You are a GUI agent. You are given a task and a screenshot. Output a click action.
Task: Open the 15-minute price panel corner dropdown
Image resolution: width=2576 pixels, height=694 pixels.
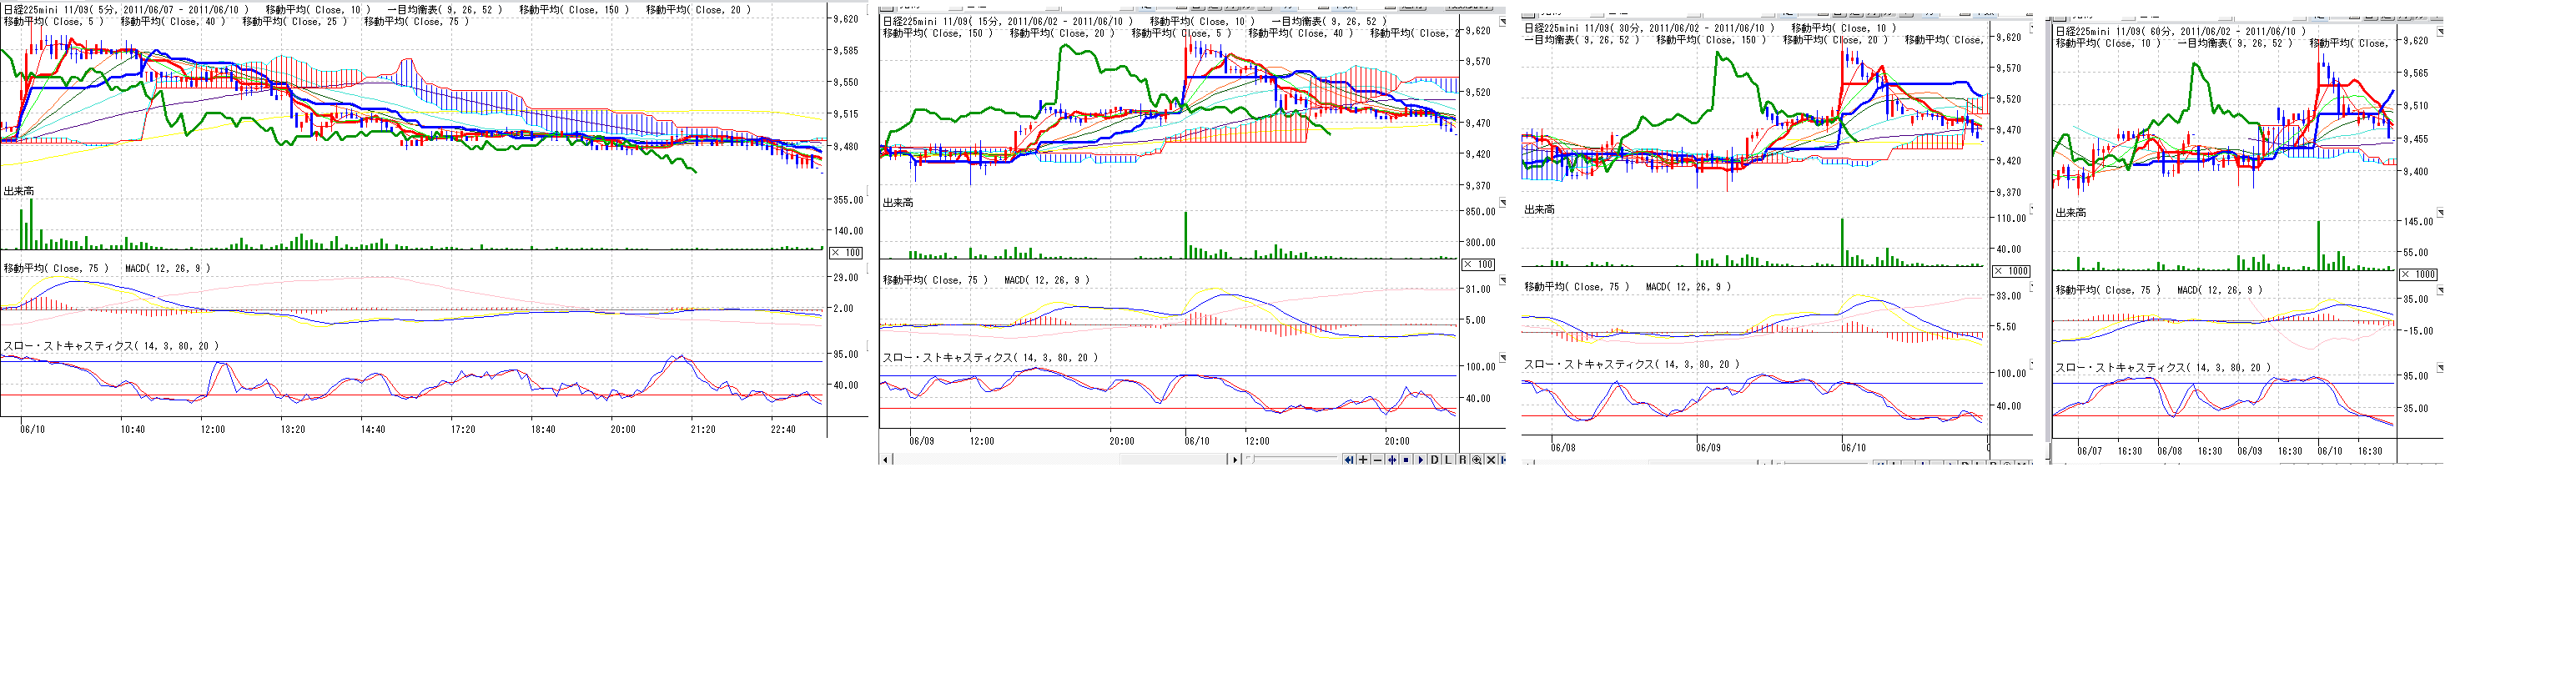[x=1501, y=22]
